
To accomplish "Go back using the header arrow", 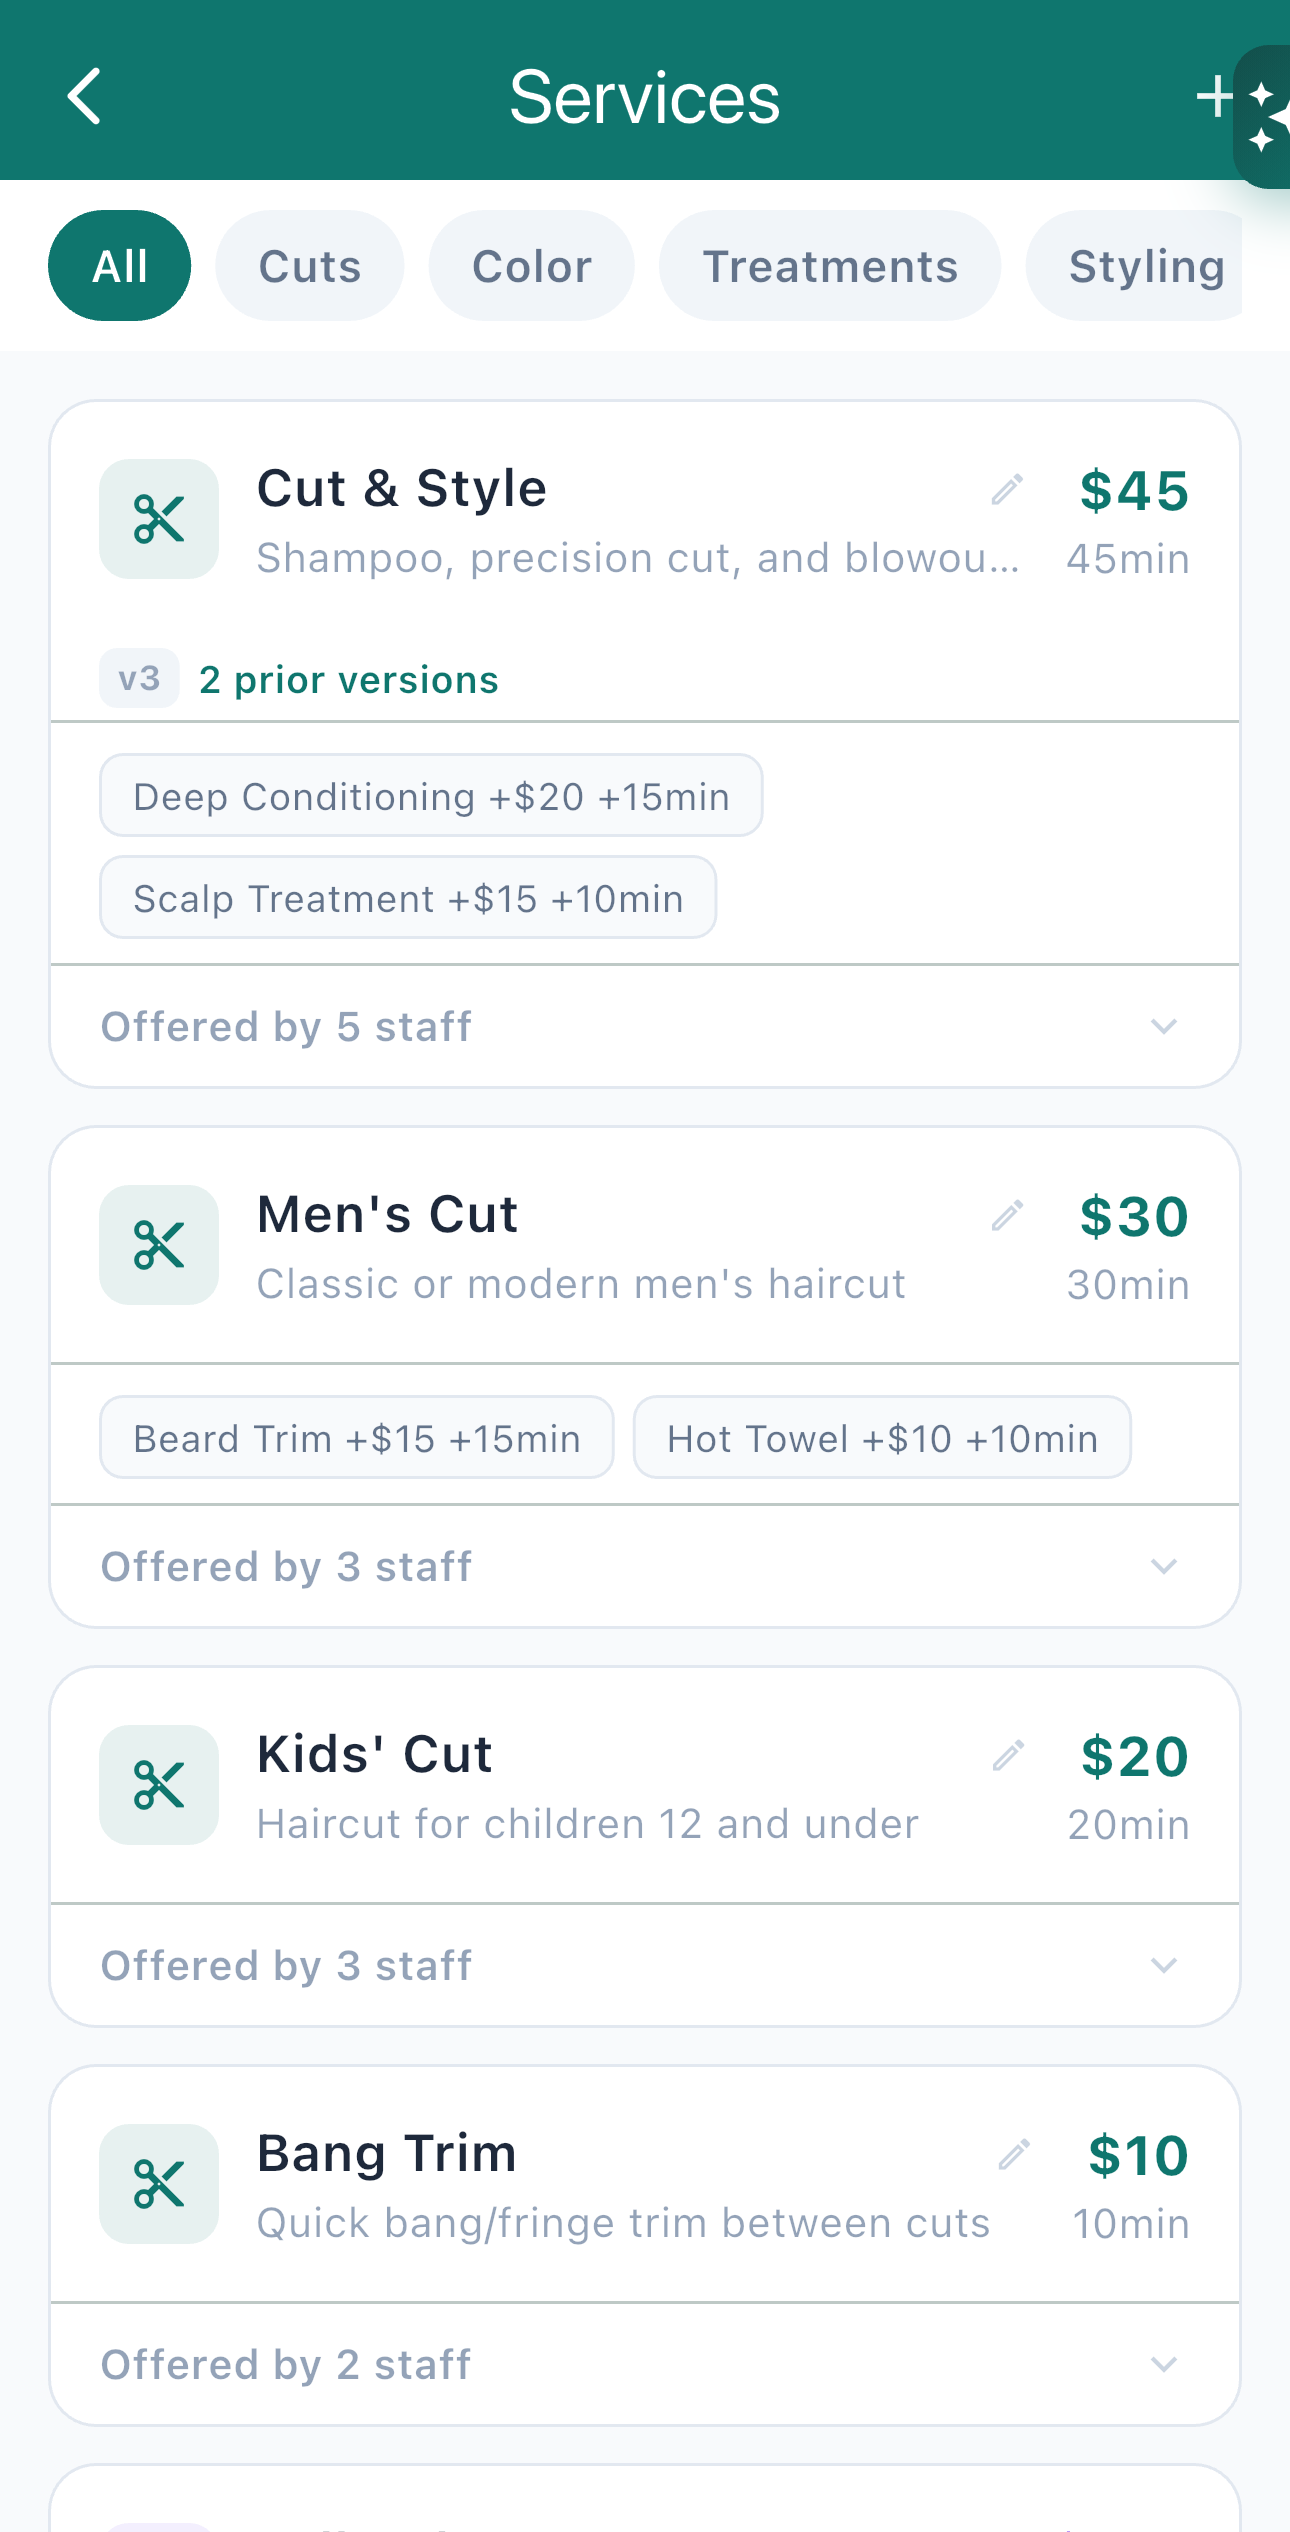I will tap(85, 97).
